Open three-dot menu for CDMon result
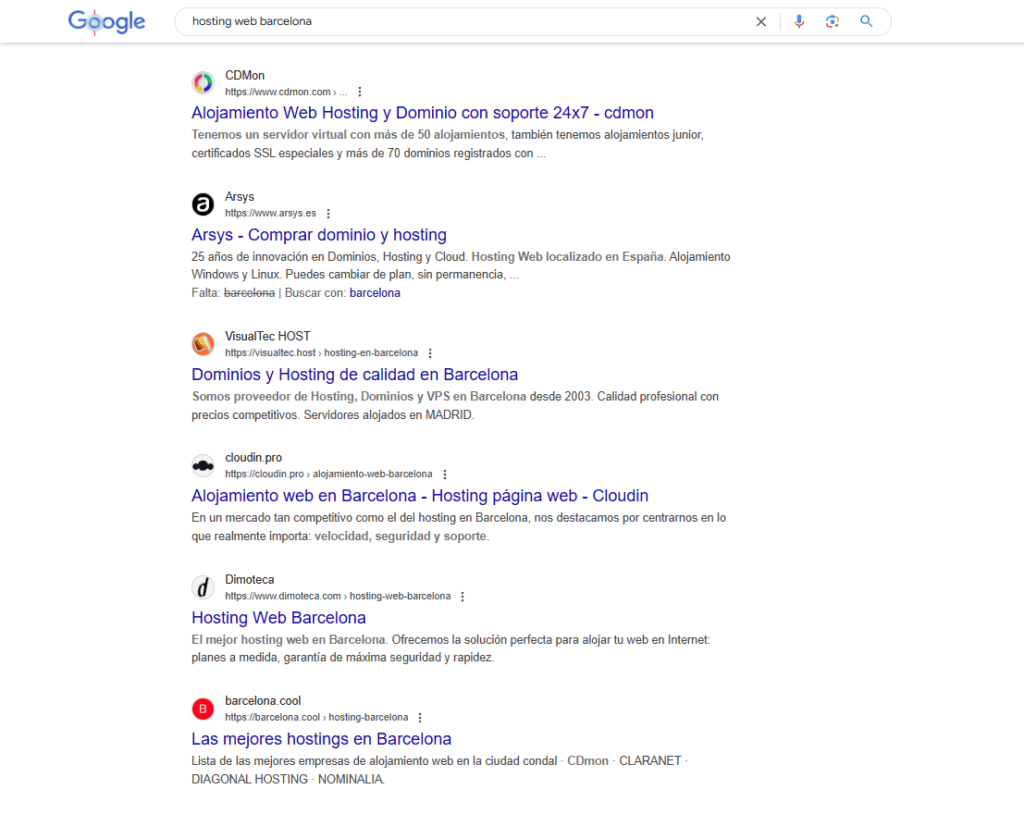This screenshot has width=1024, height=814. (x=360, y=92)
